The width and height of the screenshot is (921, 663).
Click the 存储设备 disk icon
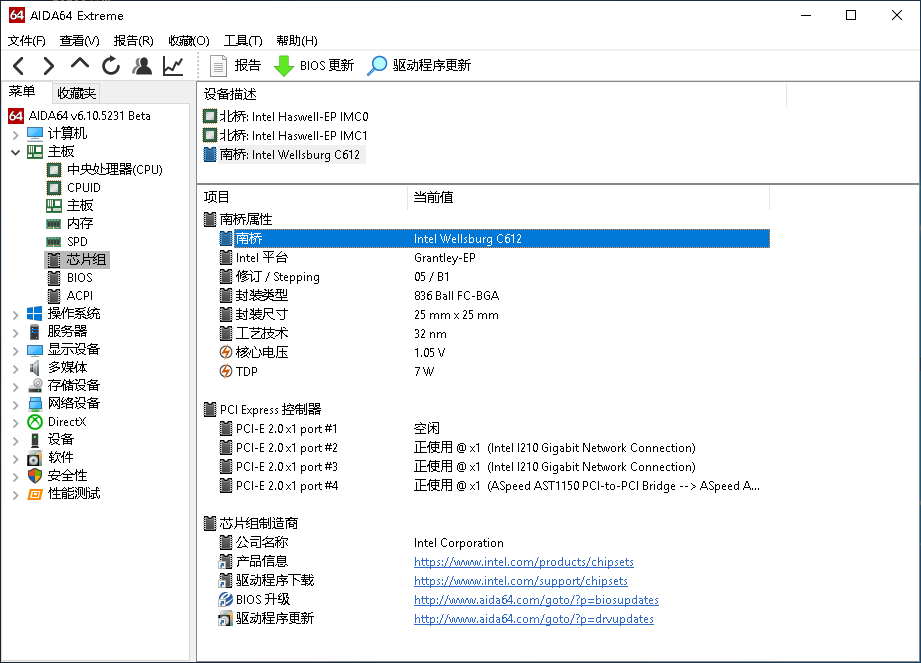(x=35, y=386)
